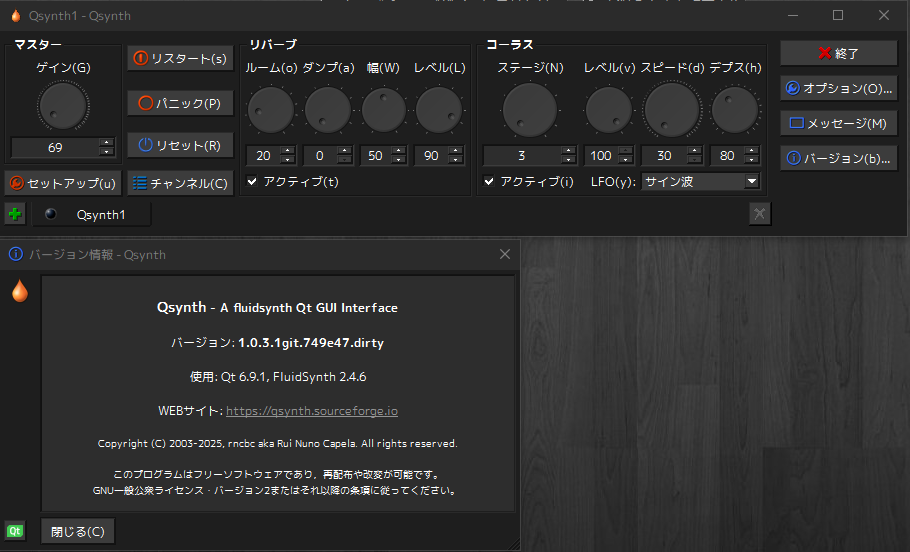Click the chorus レベル(v) level knob
This screenshot has height=552, width=910.
point(608,110)
